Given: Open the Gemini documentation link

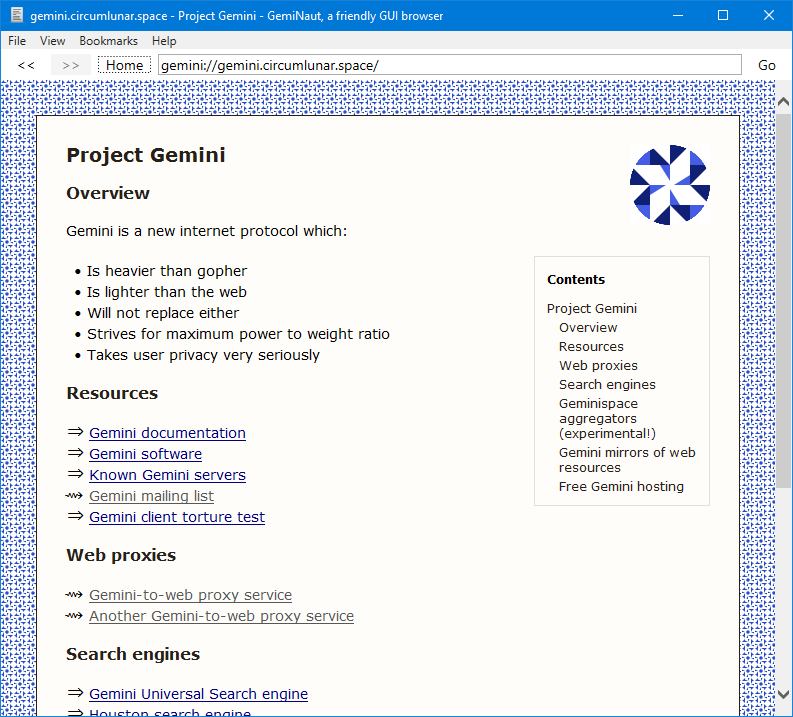Looking at the screenshot, I should coord(167,433).
